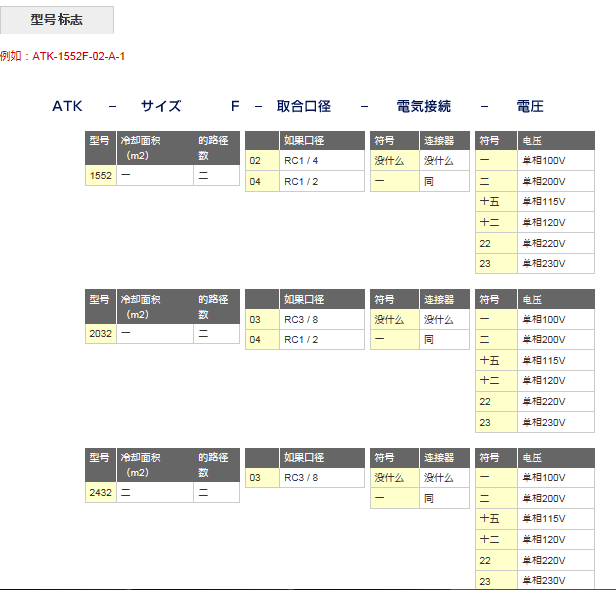Click 单相100V in the 2032 section
Screen dimensions: 616x590
[556, 319]
